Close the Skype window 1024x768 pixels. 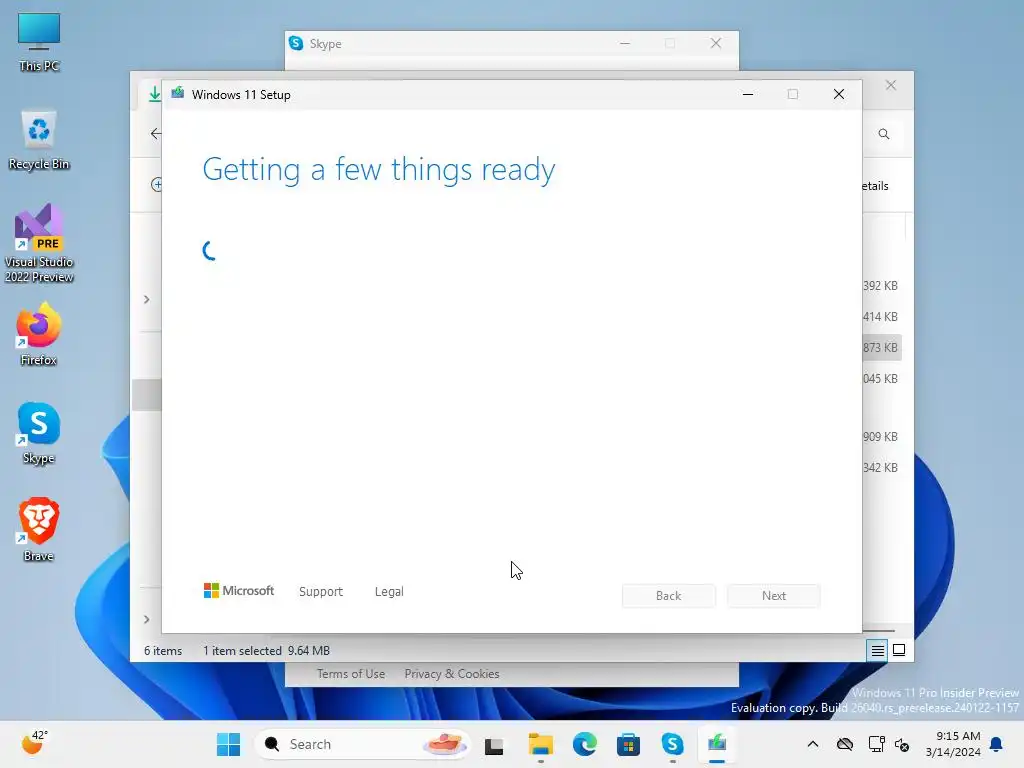point(716,43)
